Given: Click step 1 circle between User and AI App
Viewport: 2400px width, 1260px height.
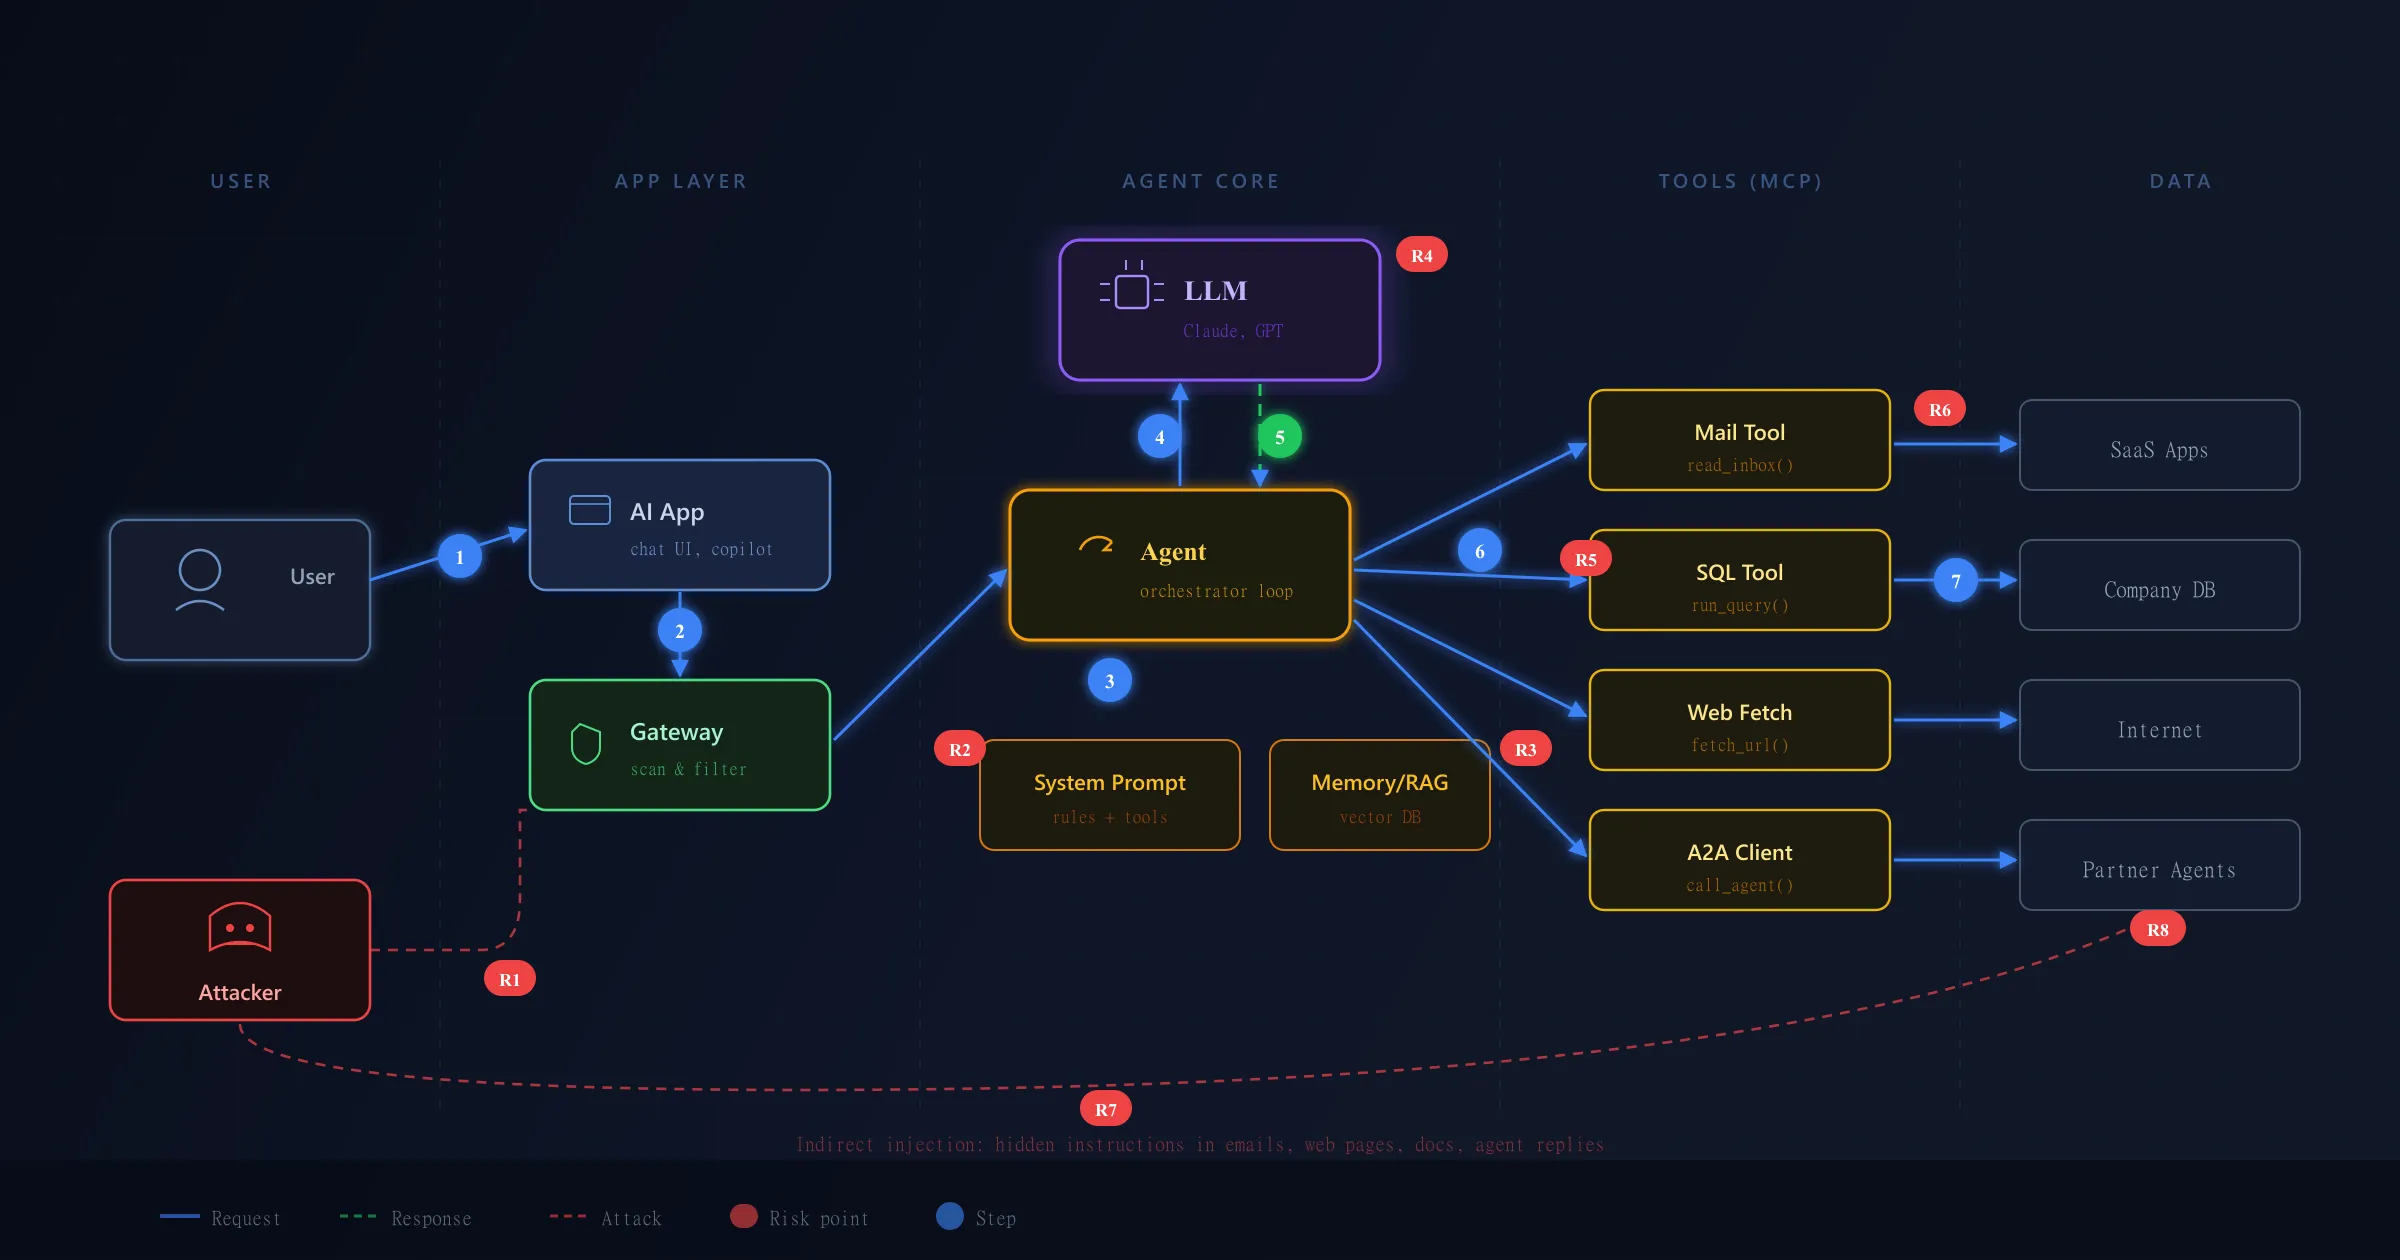Looking at the screenshot, I should pyautogui.click(x=460, y=557).
